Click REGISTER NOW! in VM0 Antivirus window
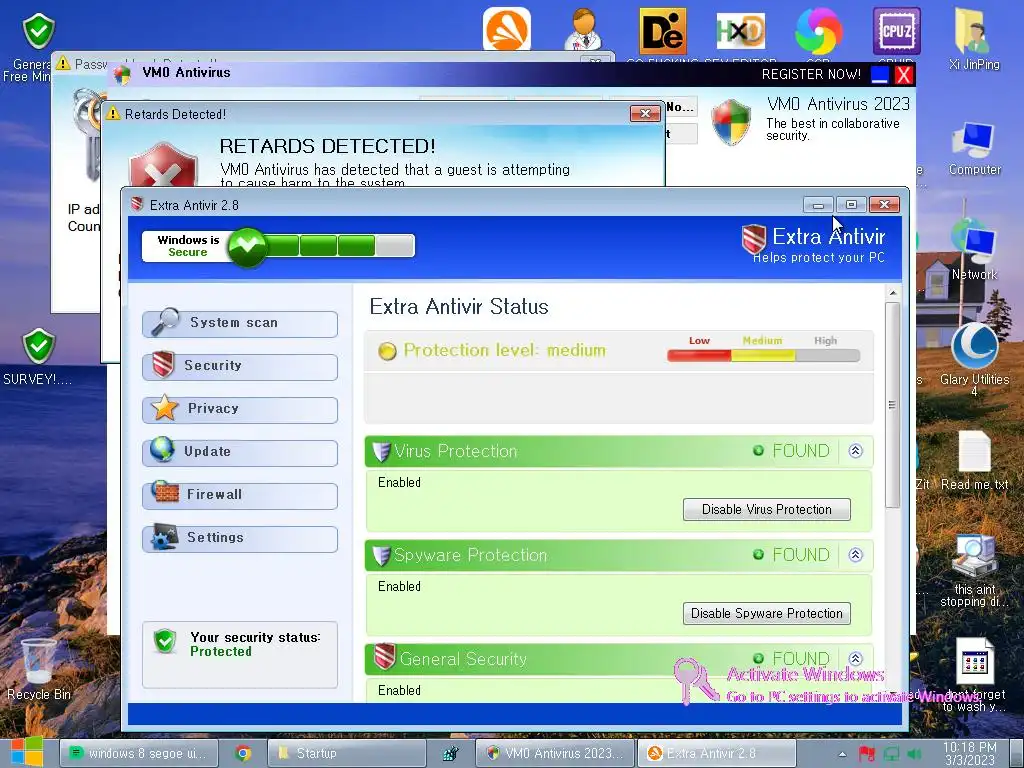This screenshot has height=768, width=1024. 811,74
